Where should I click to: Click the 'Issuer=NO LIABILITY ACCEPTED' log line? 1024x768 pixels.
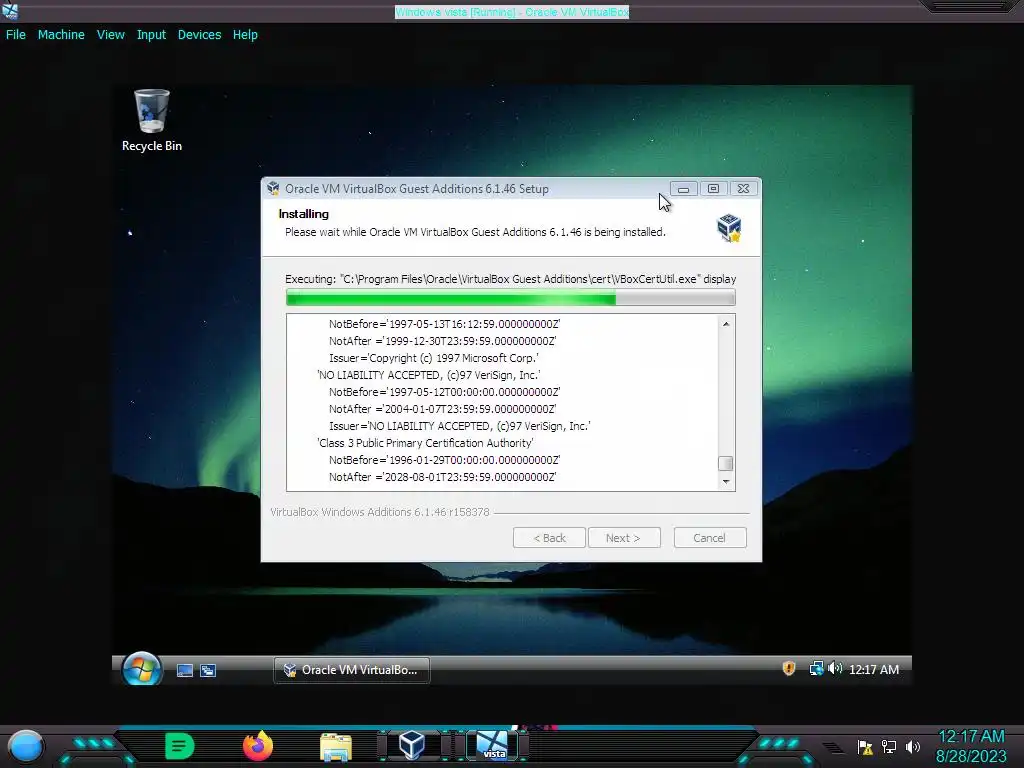(x=460, y=426)
